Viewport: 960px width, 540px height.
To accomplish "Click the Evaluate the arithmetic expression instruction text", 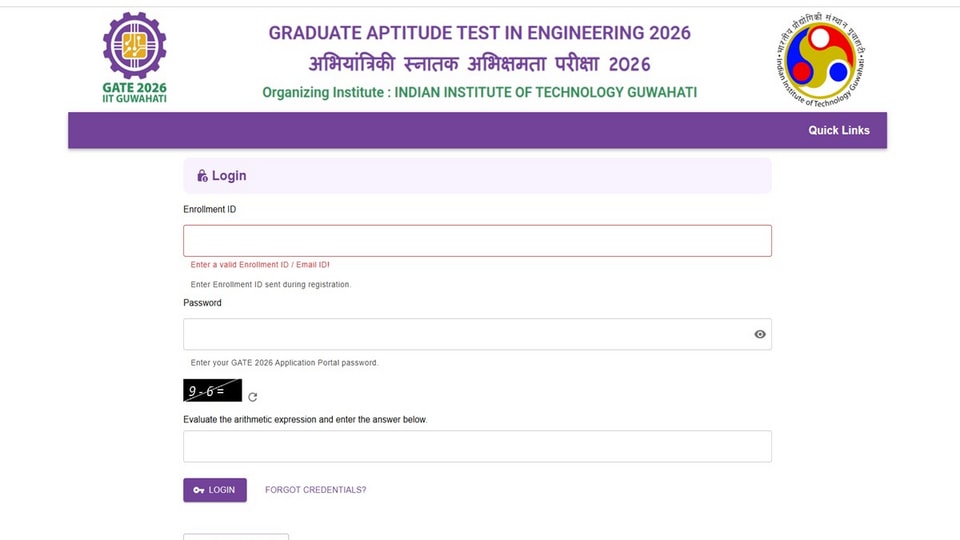I will point(305,420).
